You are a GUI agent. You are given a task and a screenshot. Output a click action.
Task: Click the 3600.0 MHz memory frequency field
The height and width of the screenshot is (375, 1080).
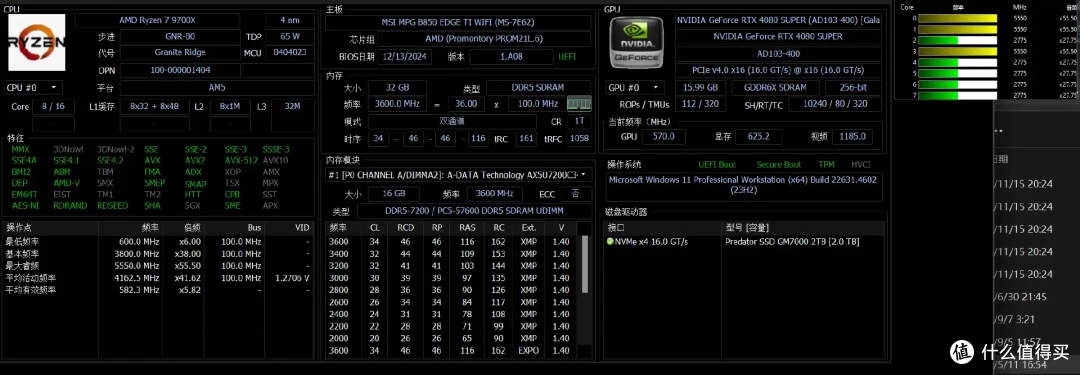[x=397, y=104]
